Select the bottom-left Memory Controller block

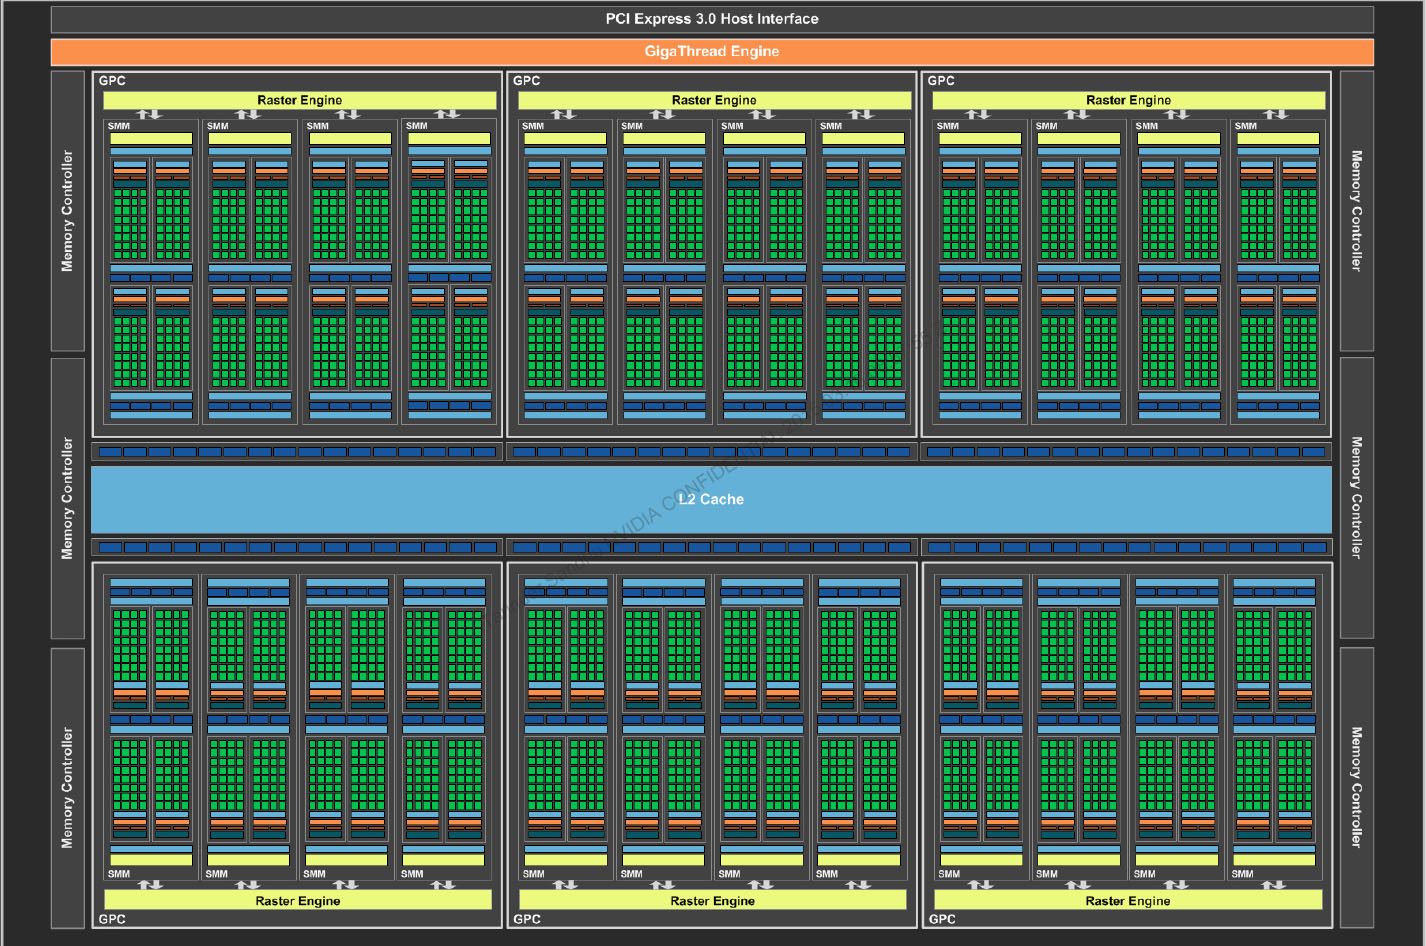click(x=67, y=788)
